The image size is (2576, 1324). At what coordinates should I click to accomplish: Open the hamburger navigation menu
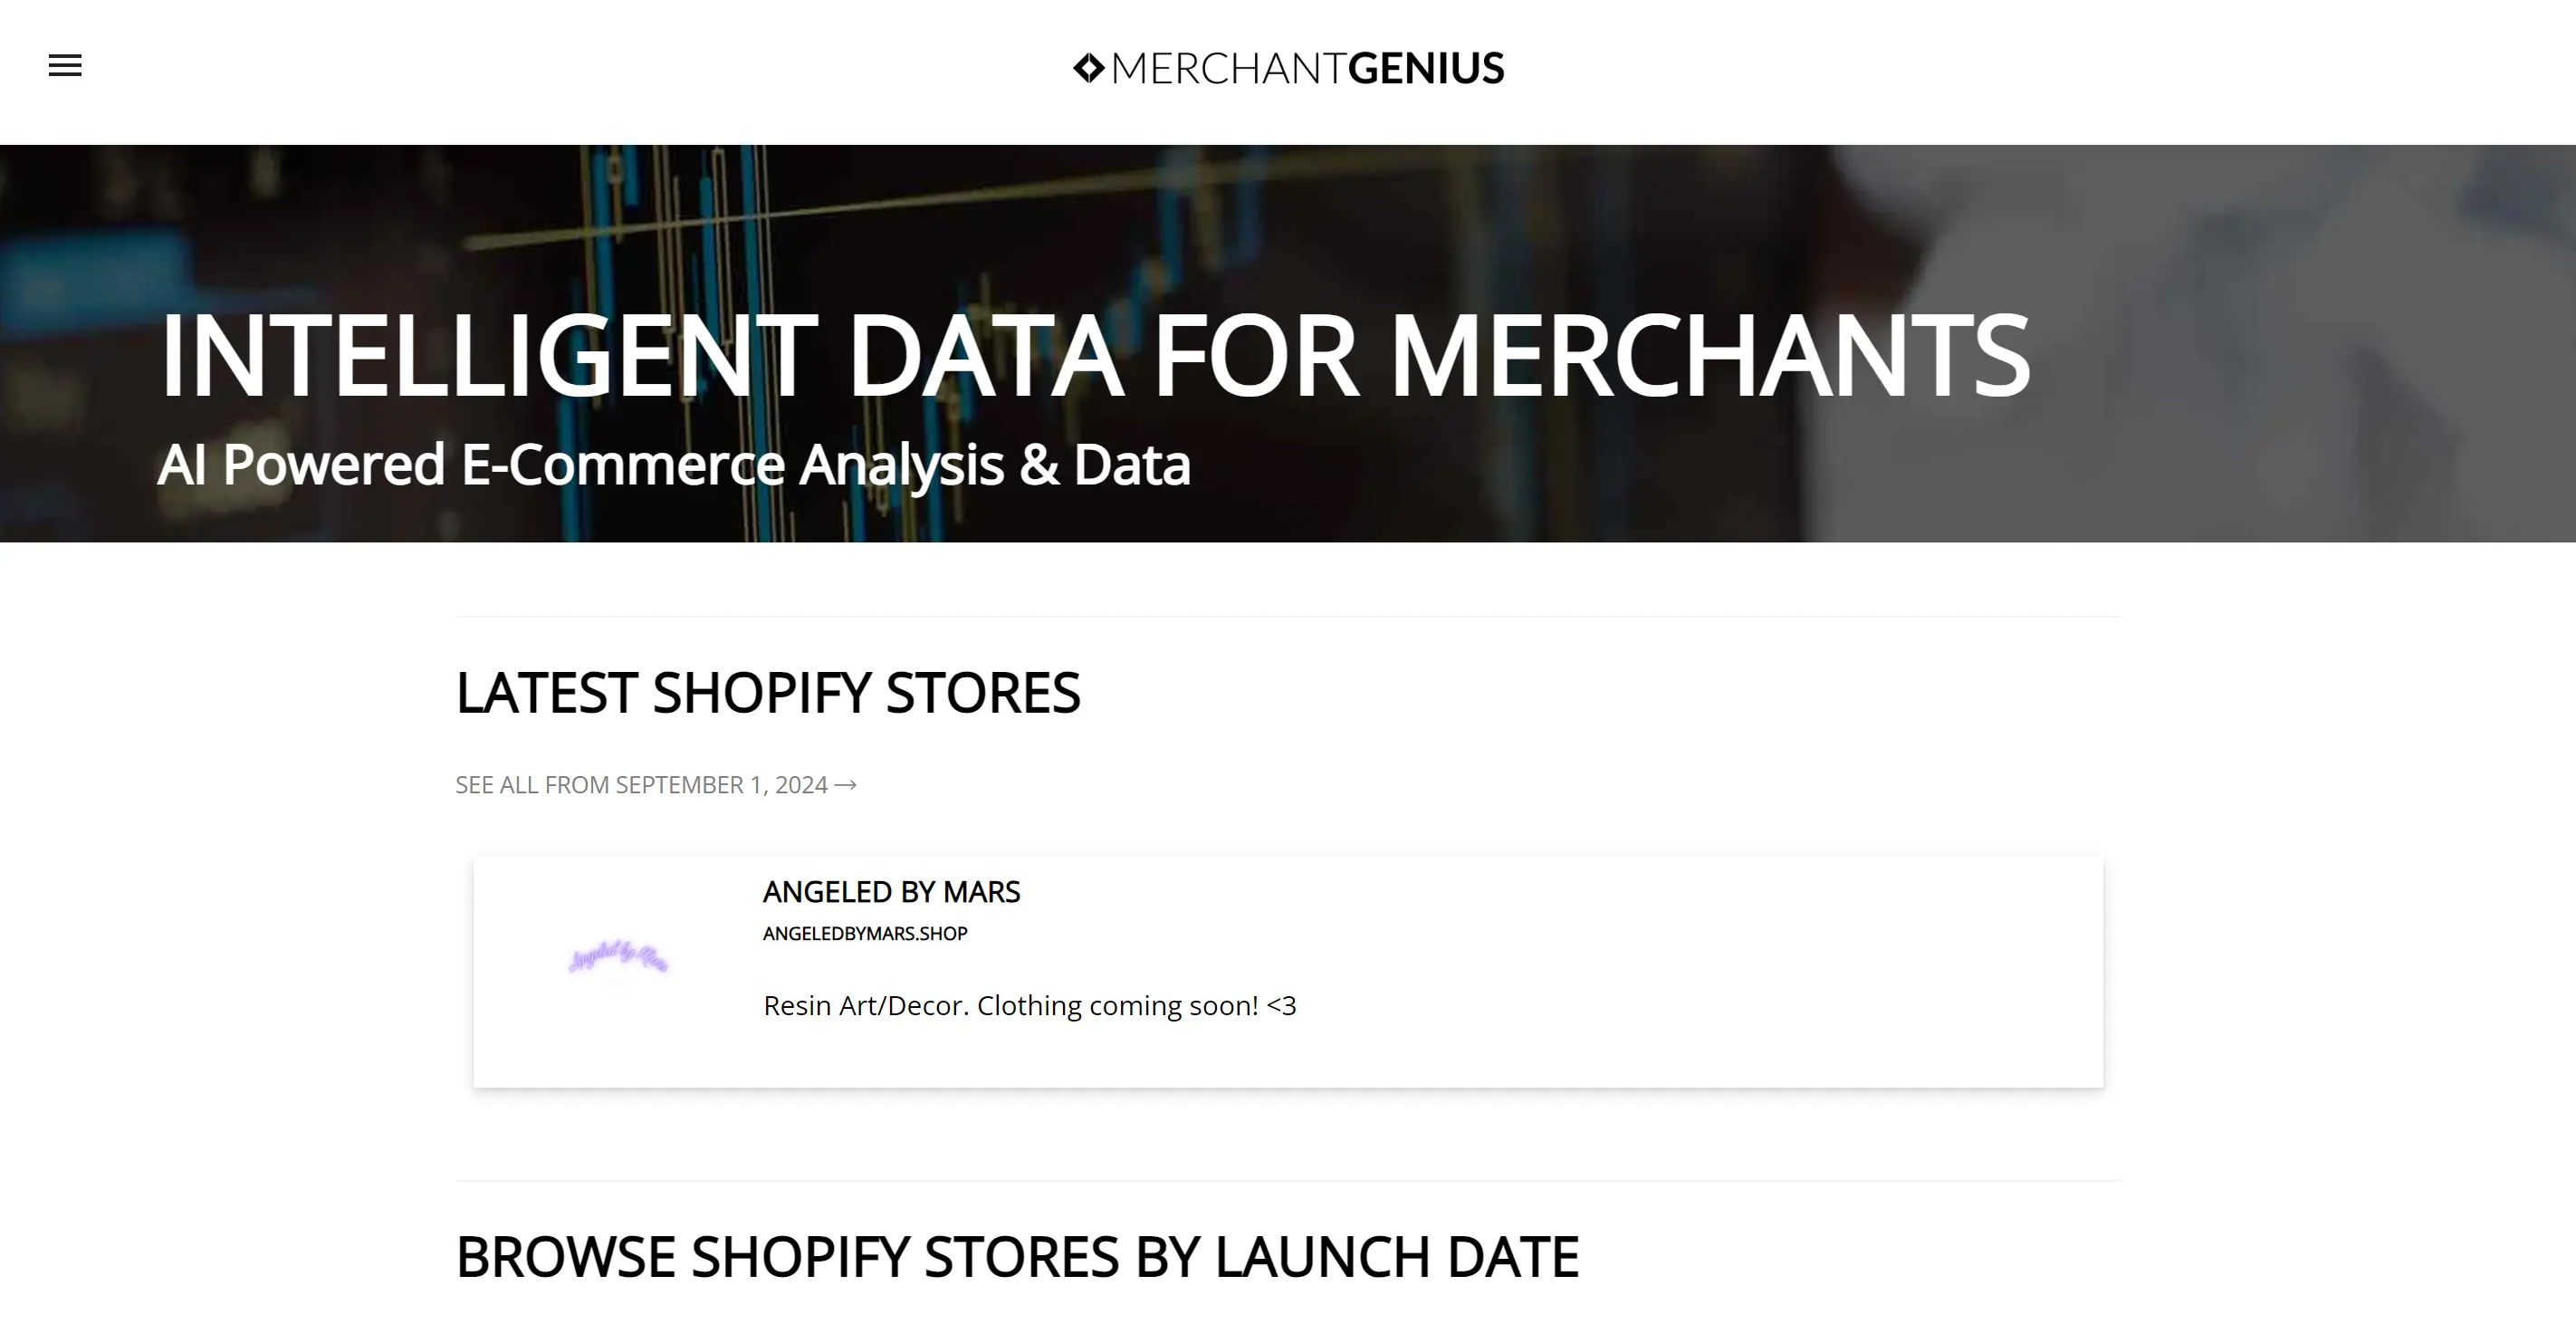65,66
